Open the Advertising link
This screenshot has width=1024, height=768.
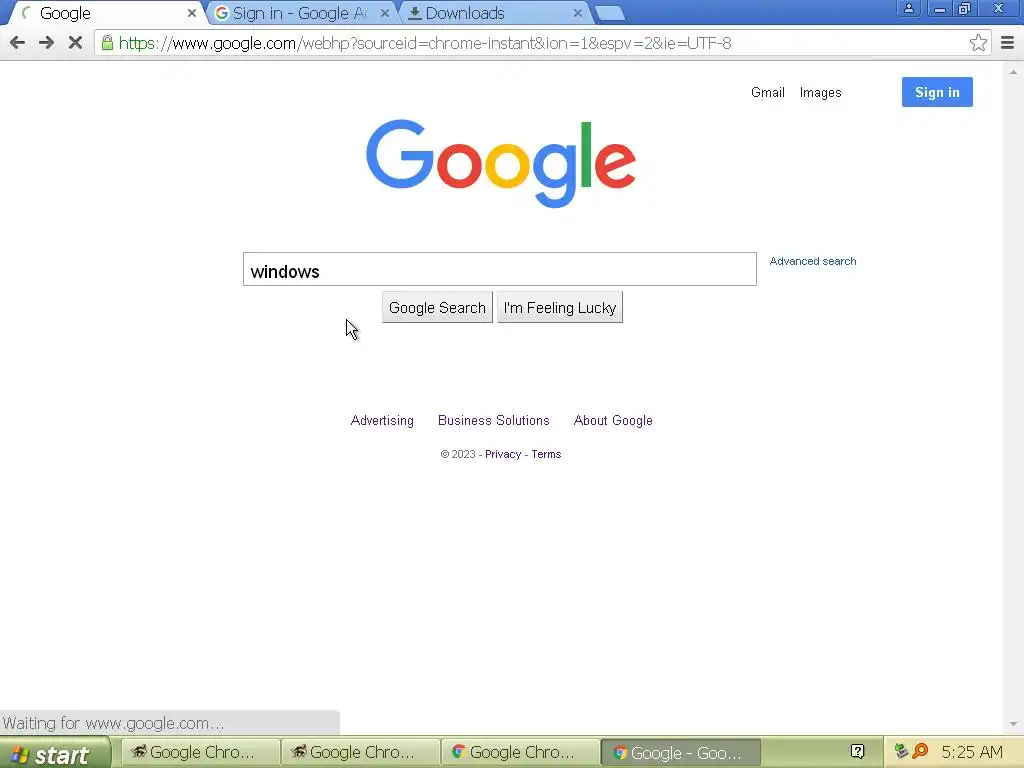382,421
